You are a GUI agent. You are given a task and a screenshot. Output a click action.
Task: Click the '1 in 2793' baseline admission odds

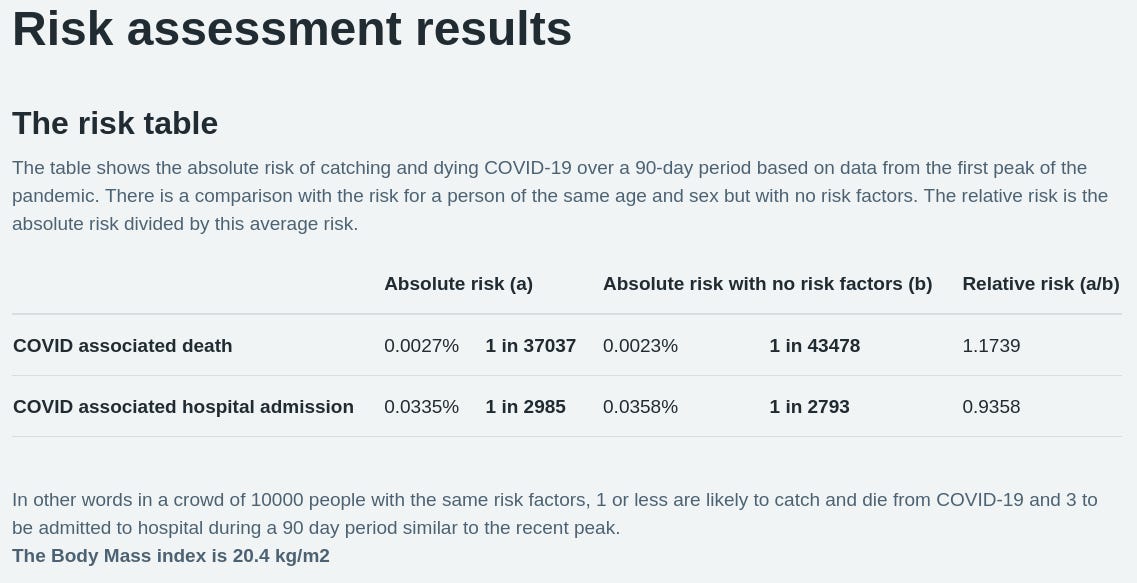[809, 407]
